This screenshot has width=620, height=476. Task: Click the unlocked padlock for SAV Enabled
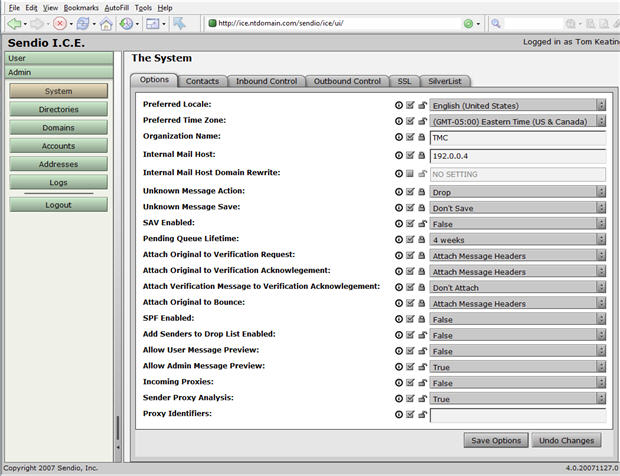point(421,223)
